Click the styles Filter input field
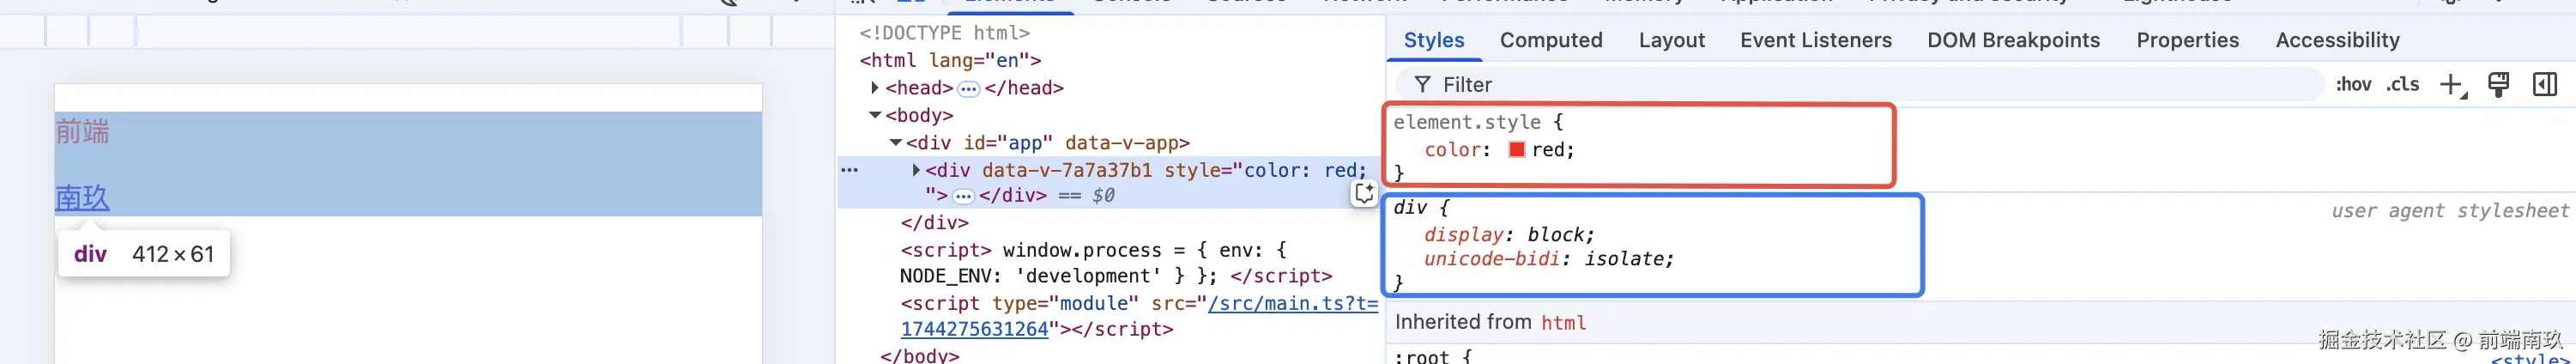This screenshot has height=364, width=2576. click(1860, 85)
